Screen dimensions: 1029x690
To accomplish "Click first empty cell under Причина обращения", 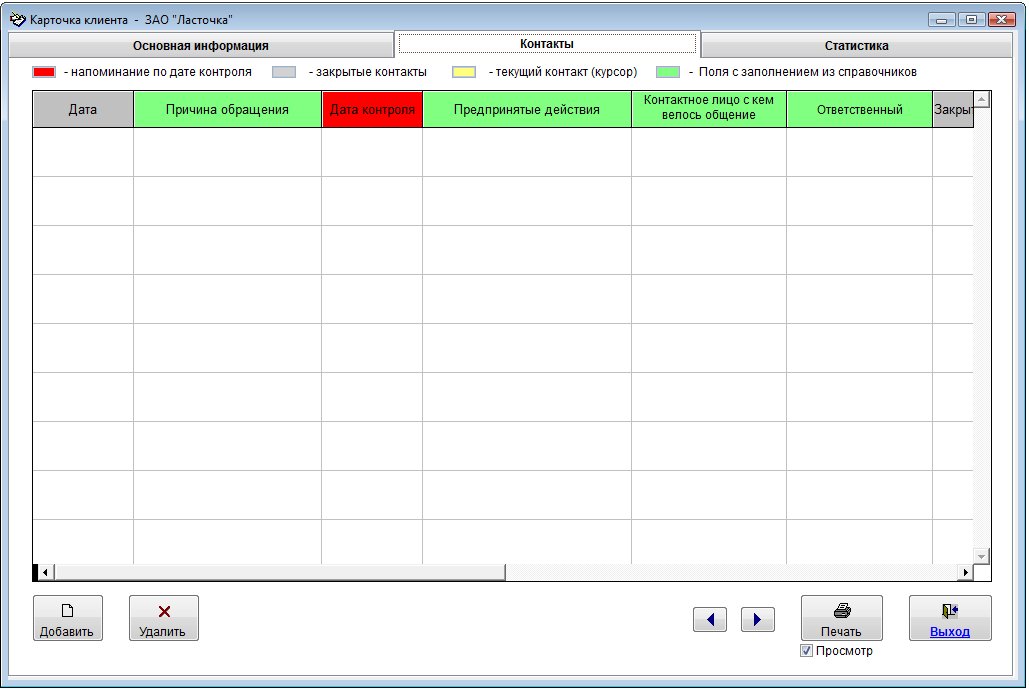I will (227, 152).
